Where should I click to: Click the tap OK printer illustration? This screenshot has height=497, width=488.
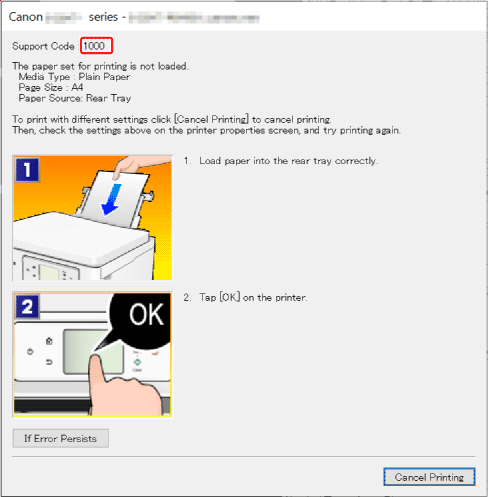coord(92,354)
